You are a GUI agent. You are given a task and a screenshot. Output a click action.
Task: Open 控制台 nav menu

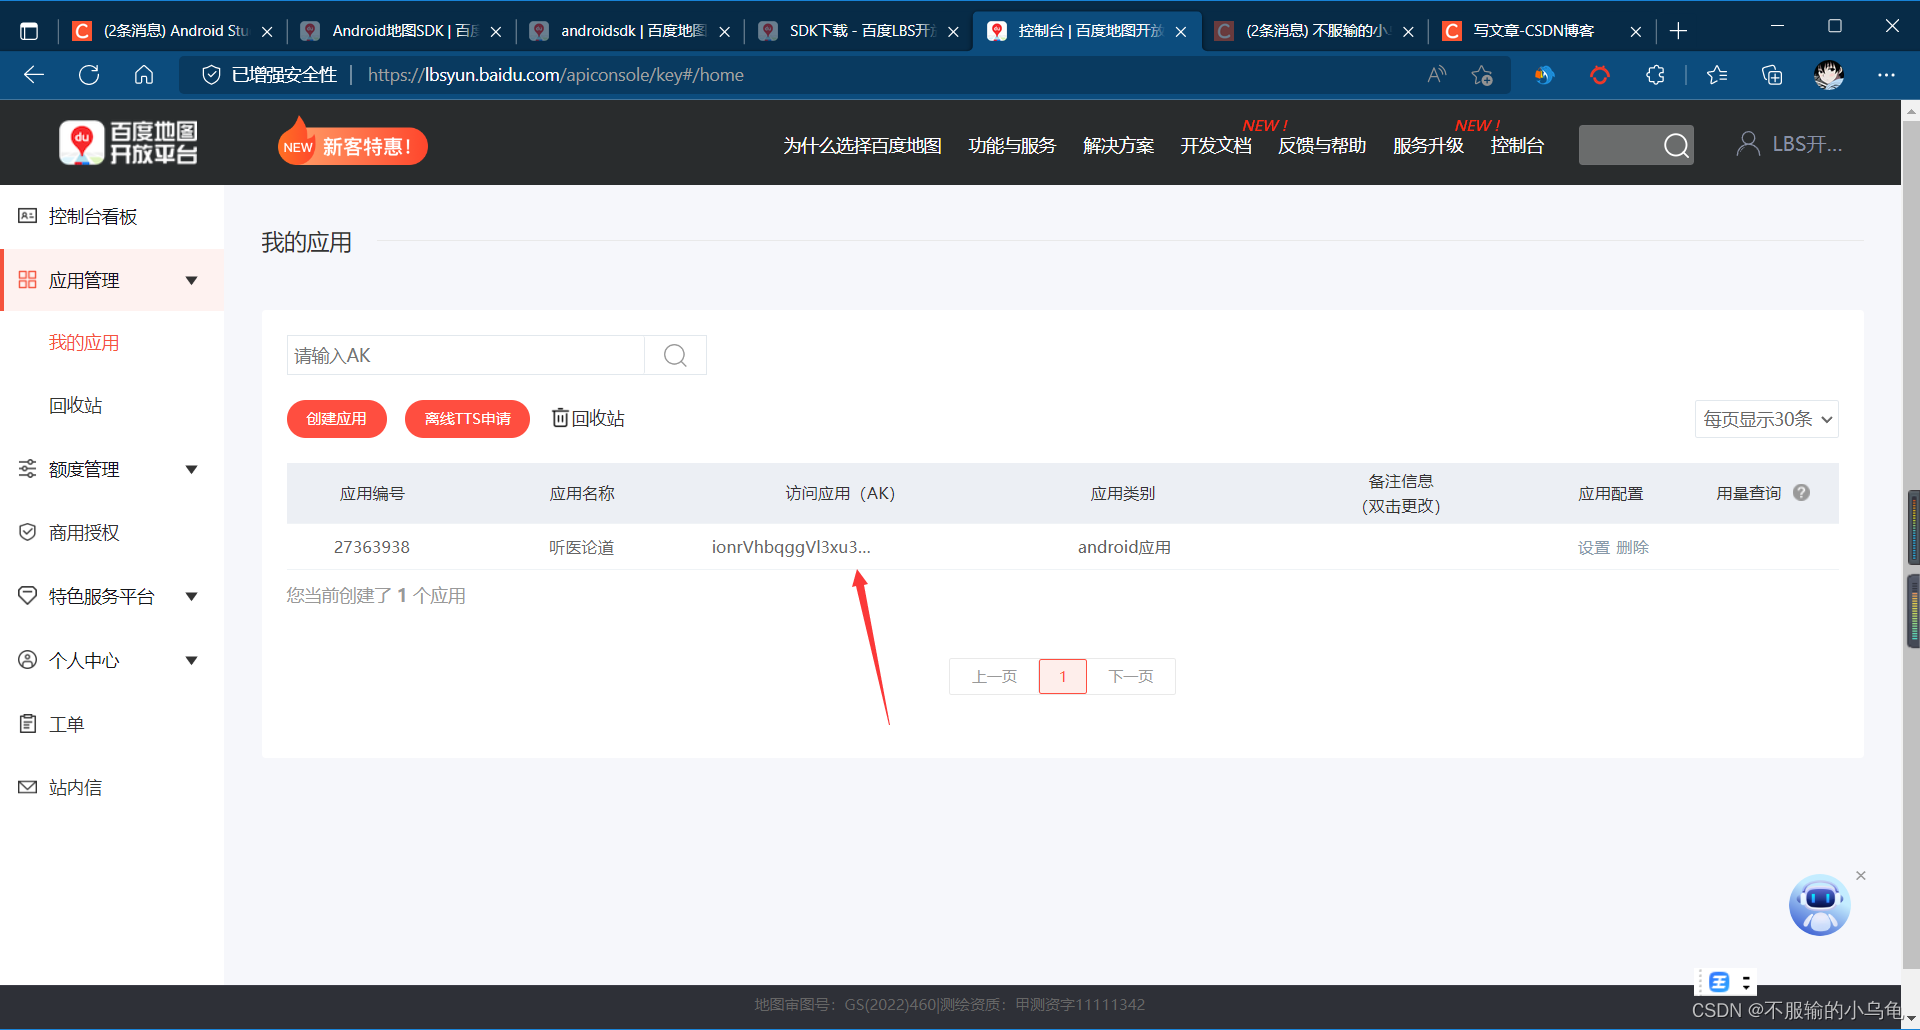pyautogui.click(x=1517, y=146)
